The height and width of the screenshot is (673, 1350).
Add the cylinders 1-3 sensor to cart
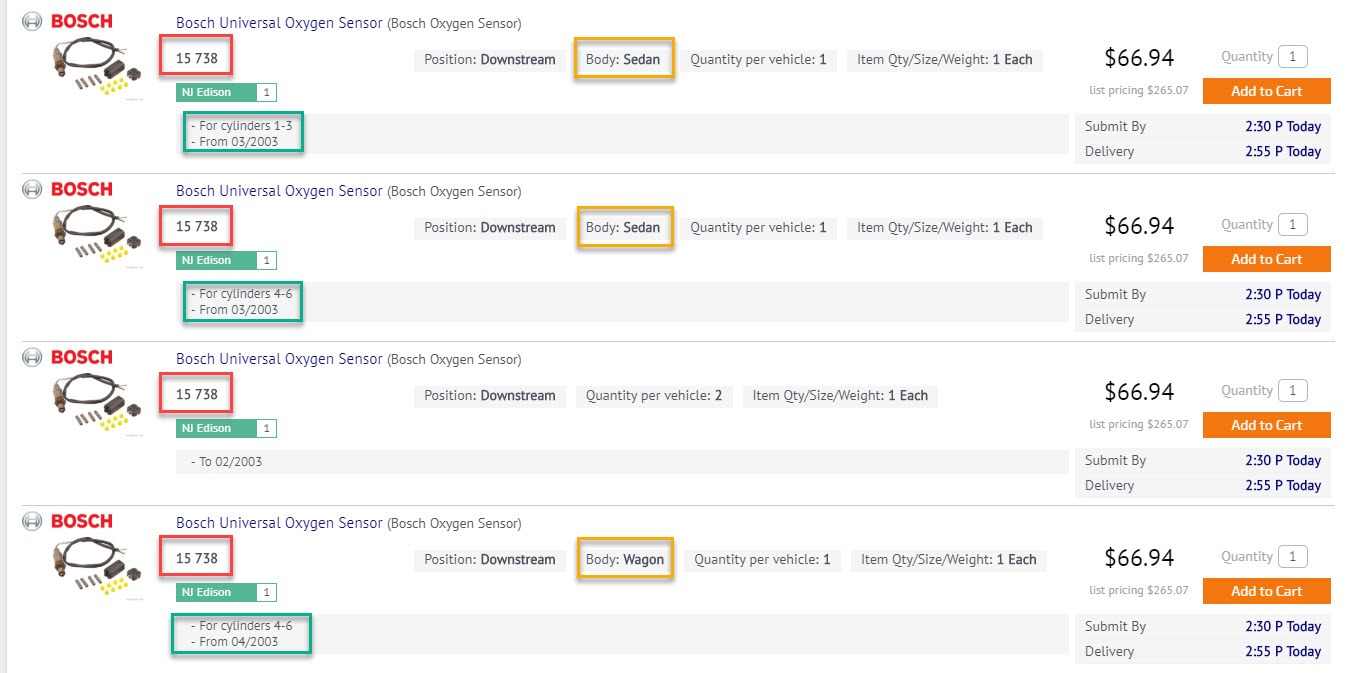pos(1266,91)
